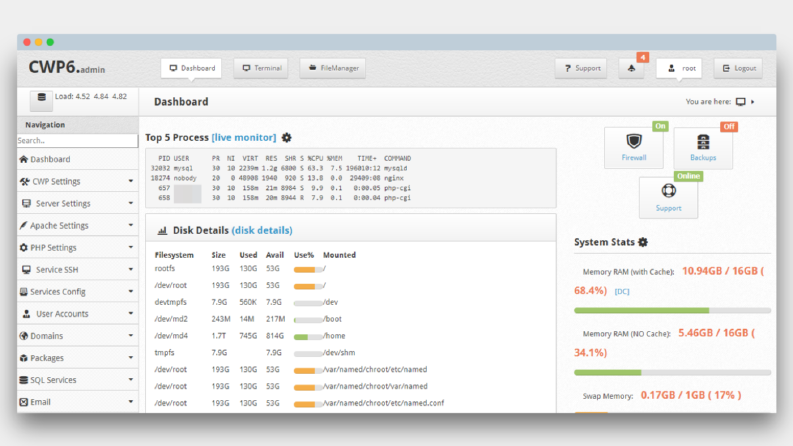This screenshot has height=446, width=793.
Task: Open the Firewall shield icon
Action: tap(634, 141)
